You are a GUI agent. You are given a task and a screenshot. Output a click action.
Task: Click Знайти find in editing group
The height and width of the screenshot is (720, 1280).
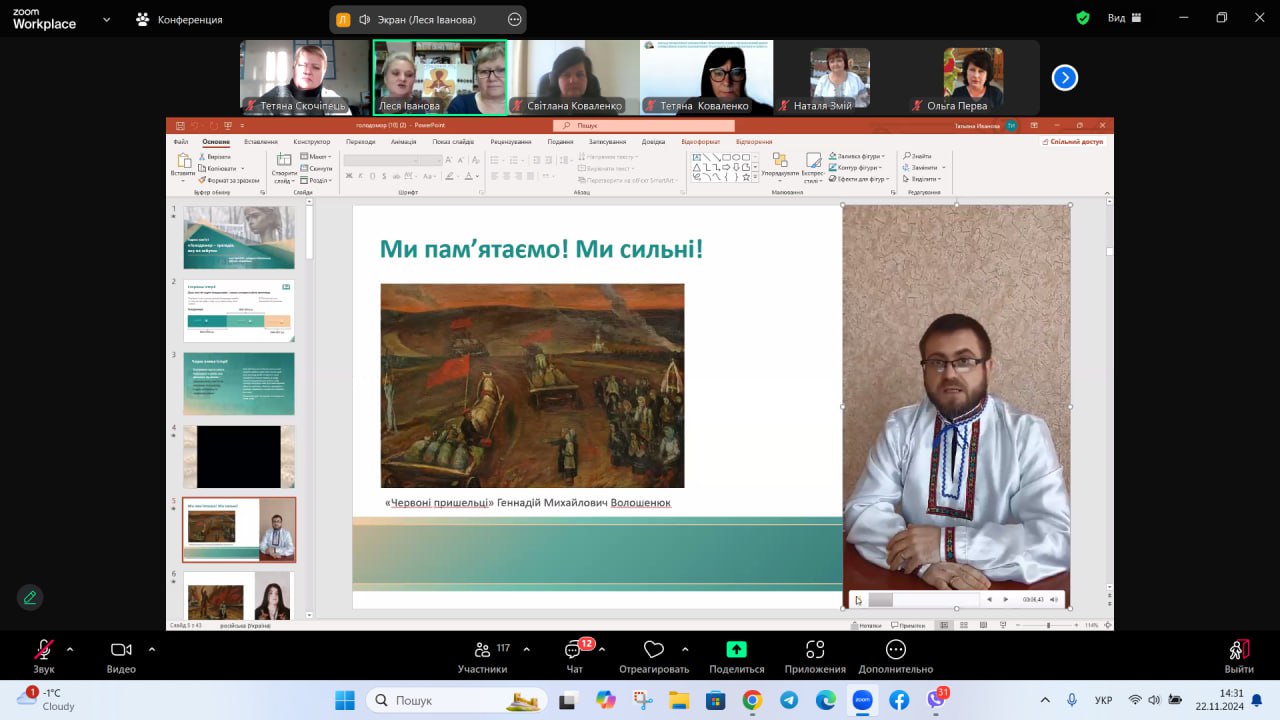(918, 157)
